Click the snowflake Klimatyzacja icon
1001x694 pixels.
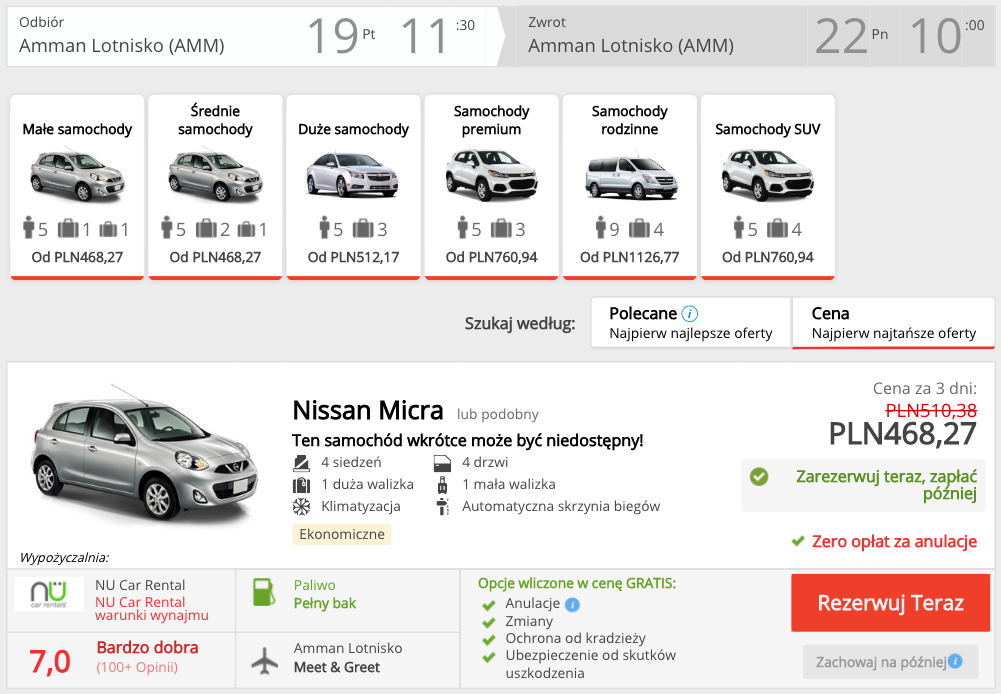[301, 507]
